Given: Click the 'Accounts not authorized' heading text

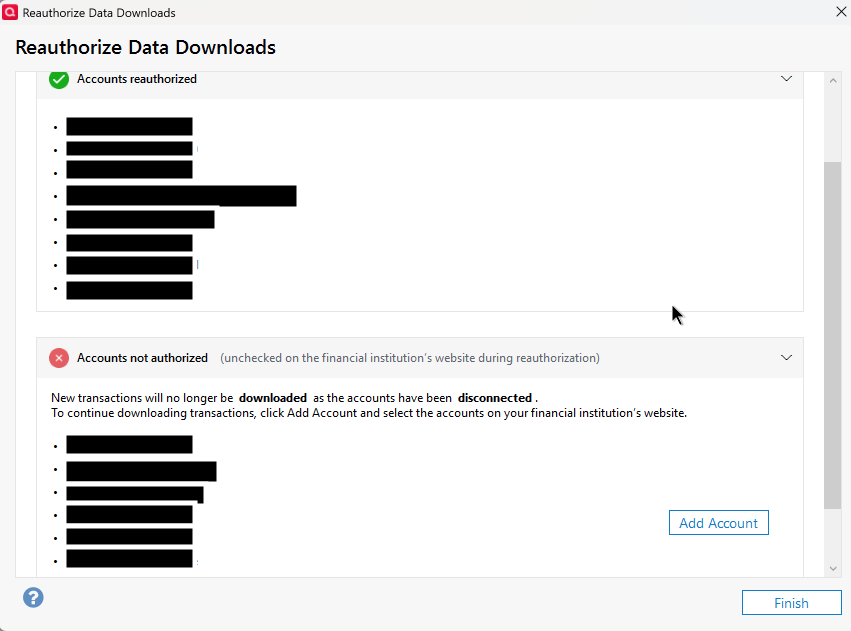Looking at the screenshot, I should [x=142, y=358].
